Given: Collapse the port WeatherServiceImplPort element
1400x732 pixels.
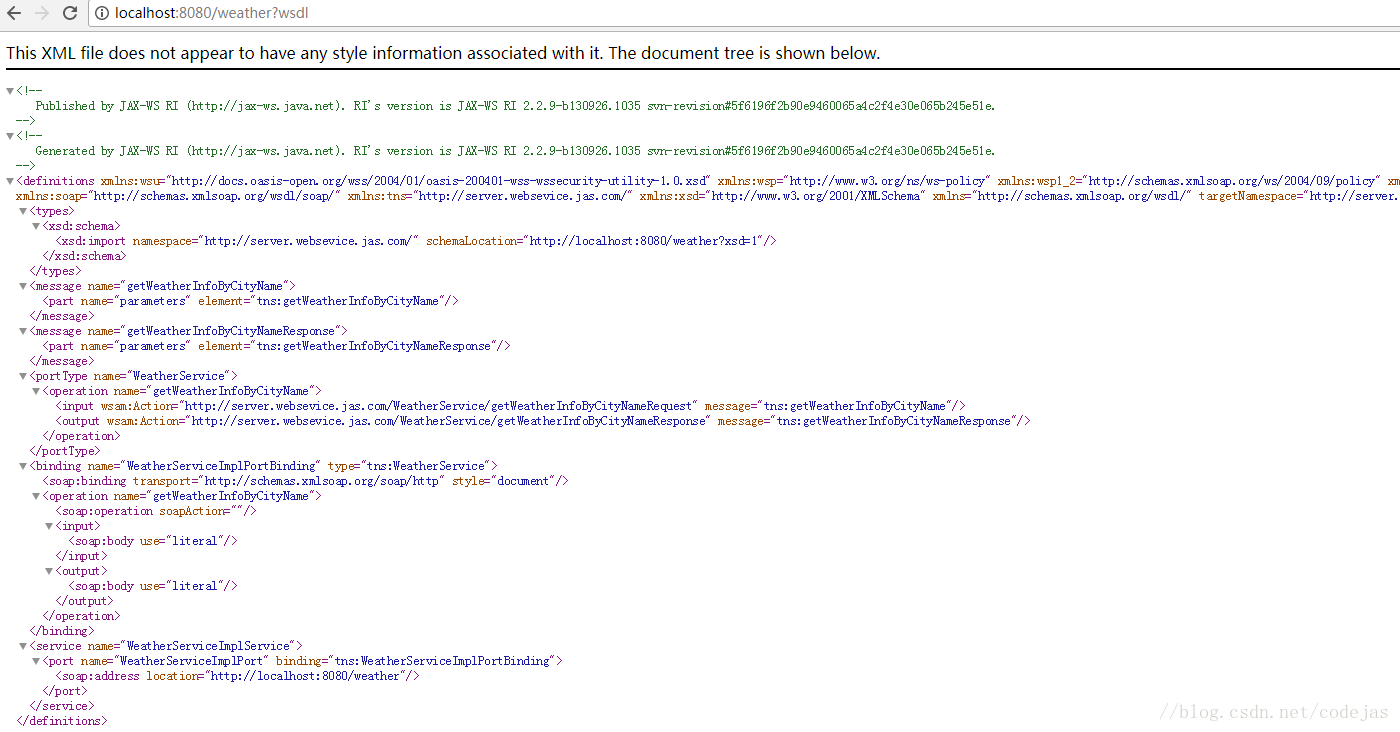Looking at the screenshot, I should pos(34,661).
